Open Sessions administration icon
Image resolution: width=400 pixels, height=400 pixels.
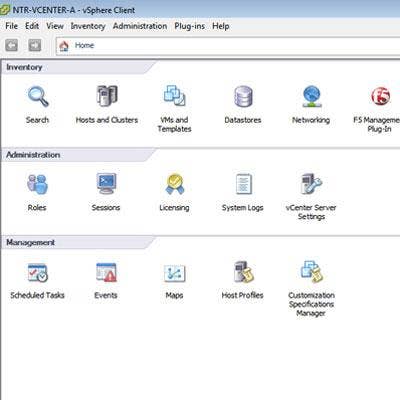[106, 183]
